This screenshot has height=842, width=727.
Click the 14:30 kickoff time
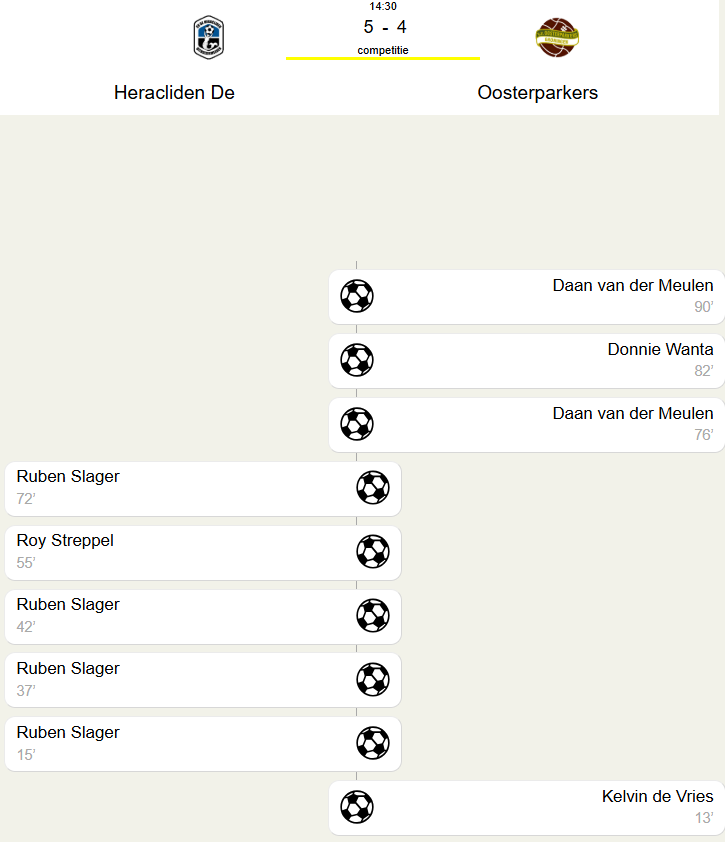tap(383, 7)
